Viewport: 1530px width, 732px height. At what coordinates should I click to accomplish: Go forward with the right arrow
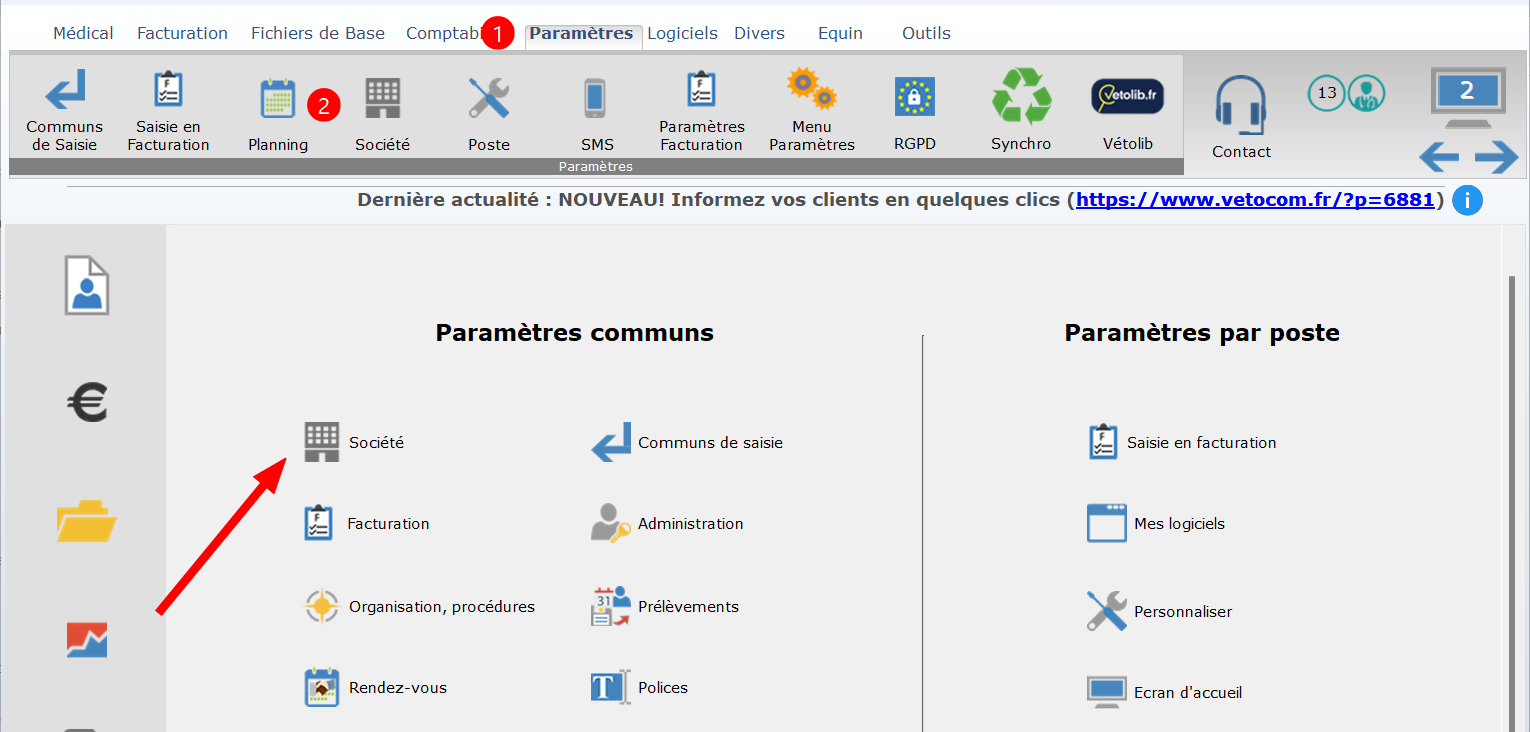1497,157
